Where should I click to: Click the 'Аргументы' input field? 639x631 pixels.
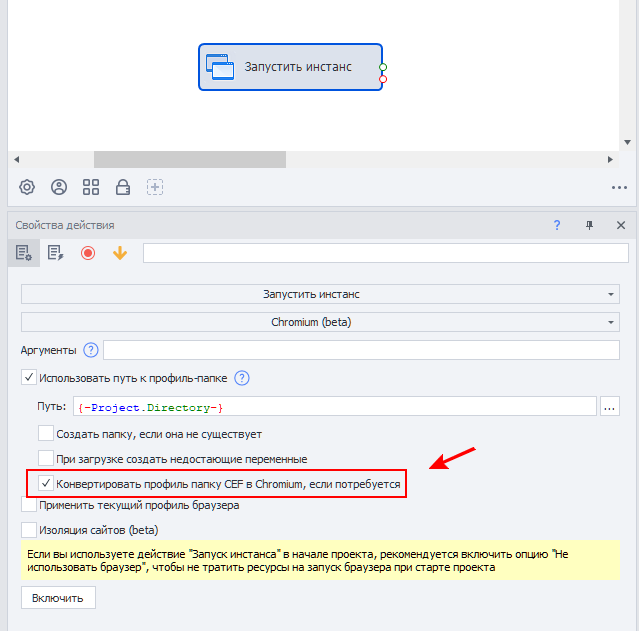click(x=361, y=350)
